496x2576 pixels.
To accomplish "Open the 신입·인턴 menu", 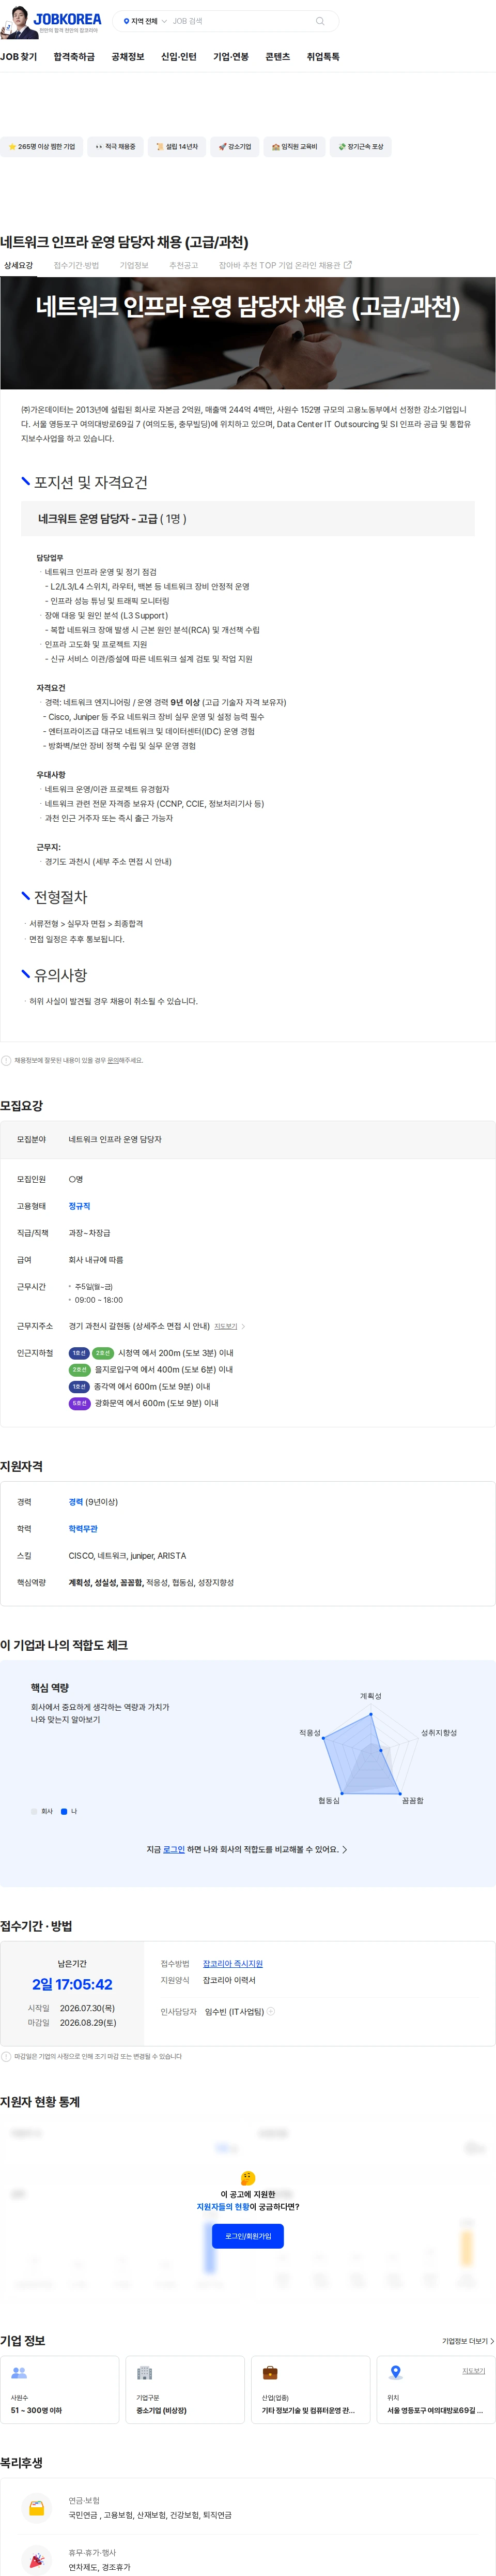I will 179,57.
